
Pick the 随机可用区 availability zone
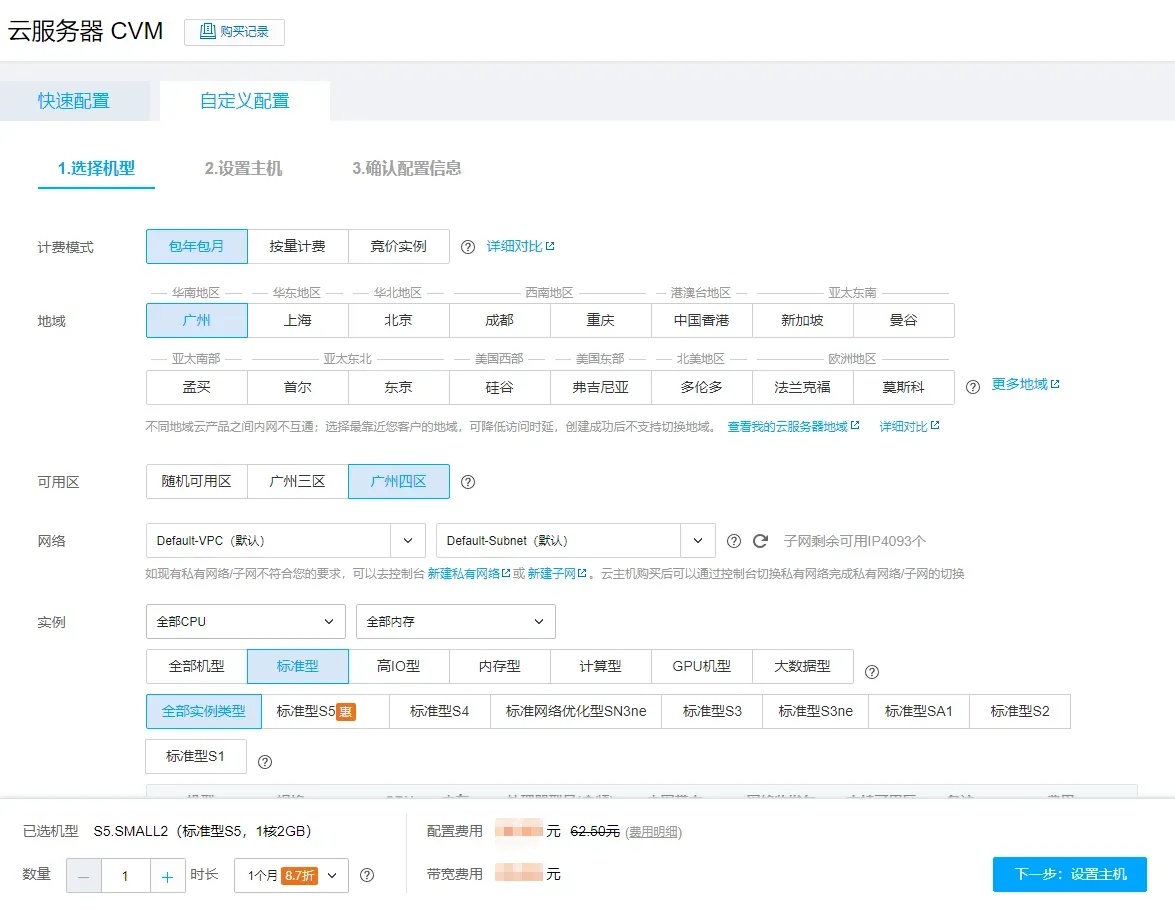click(196, 482)
